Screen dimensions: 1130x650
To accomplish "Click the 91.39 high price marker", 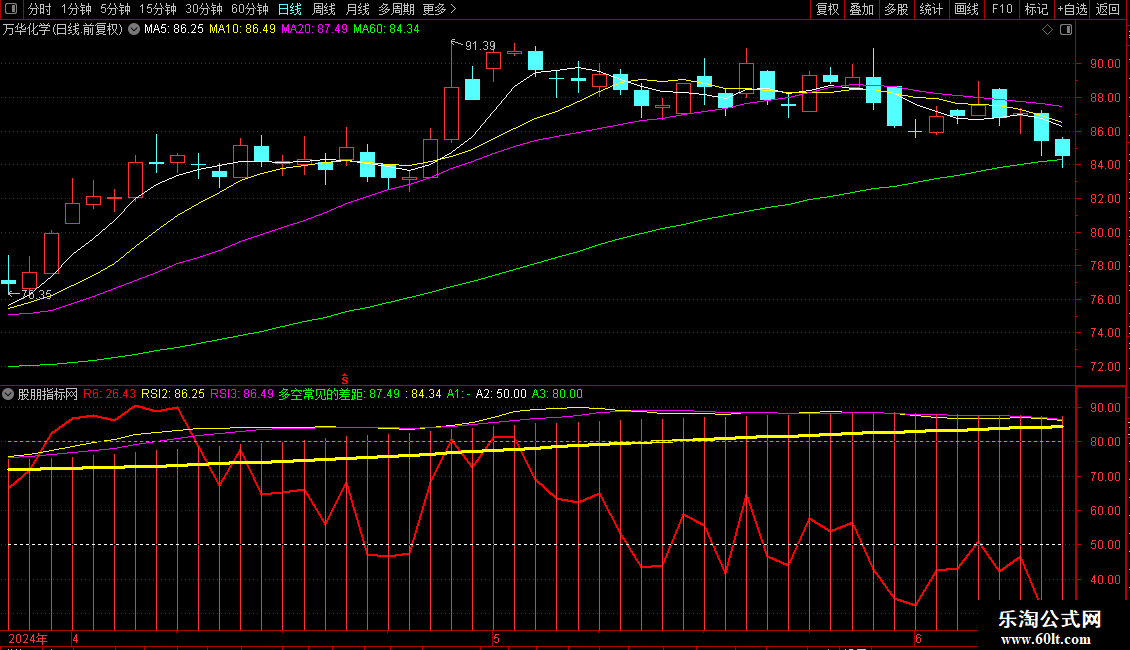I will (x=480, y=45).
